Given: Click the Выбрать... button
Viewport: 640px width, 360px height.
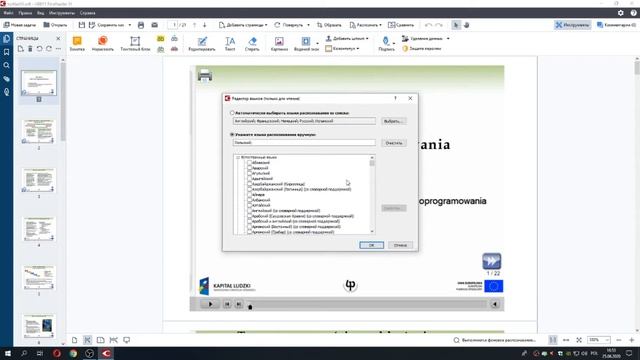Looking at the screenshot, I should coord(393,121).
